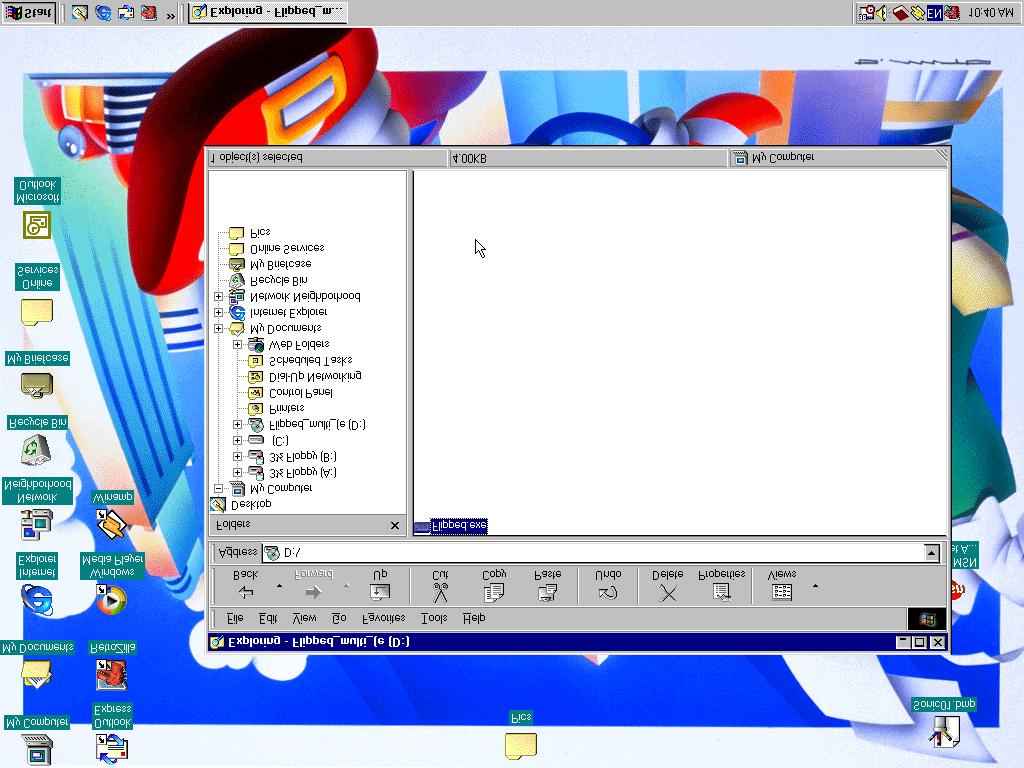Click the Delete toolbar icon
Viewport: 1024px width, 768px height.
tap(668, 591)
